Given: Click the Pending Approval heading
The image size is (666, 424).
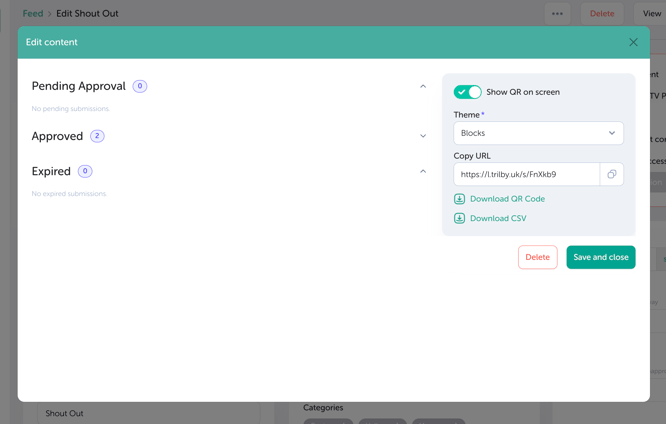Looking at the screenshot, I should tap(79, 86).
